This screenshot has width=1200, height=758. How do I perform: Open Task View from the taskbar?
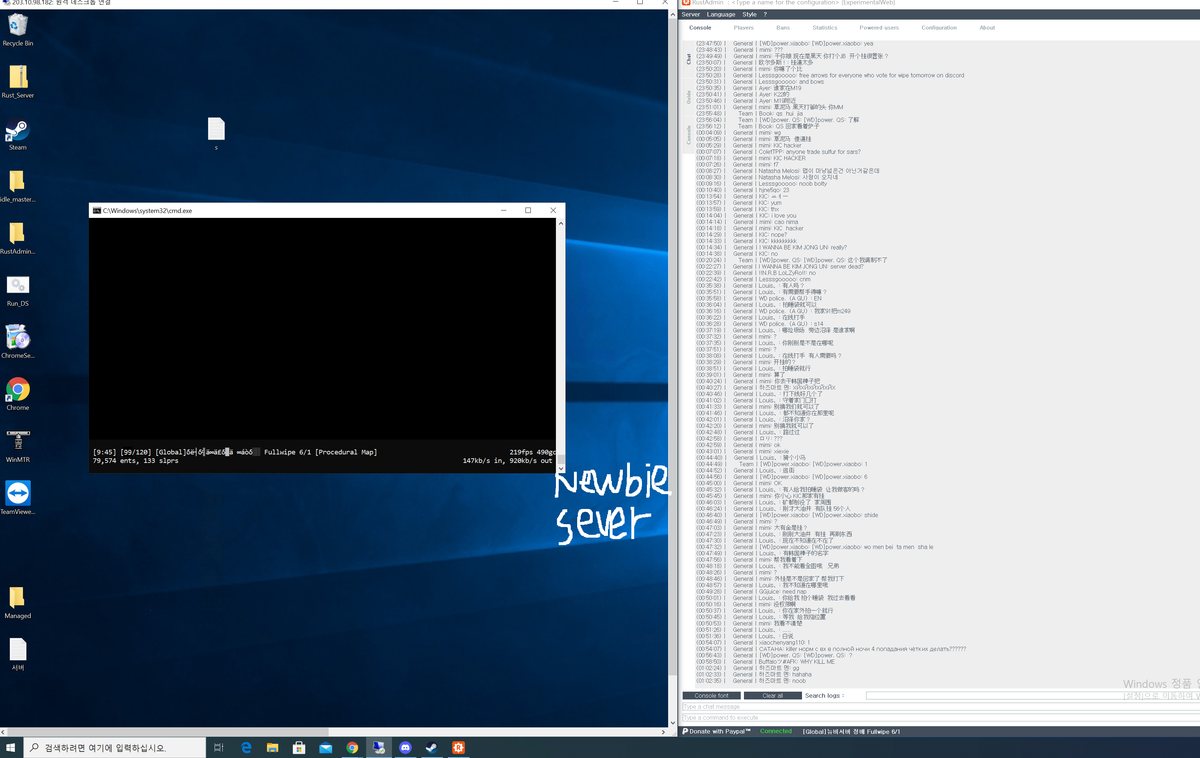click(219, 747)
